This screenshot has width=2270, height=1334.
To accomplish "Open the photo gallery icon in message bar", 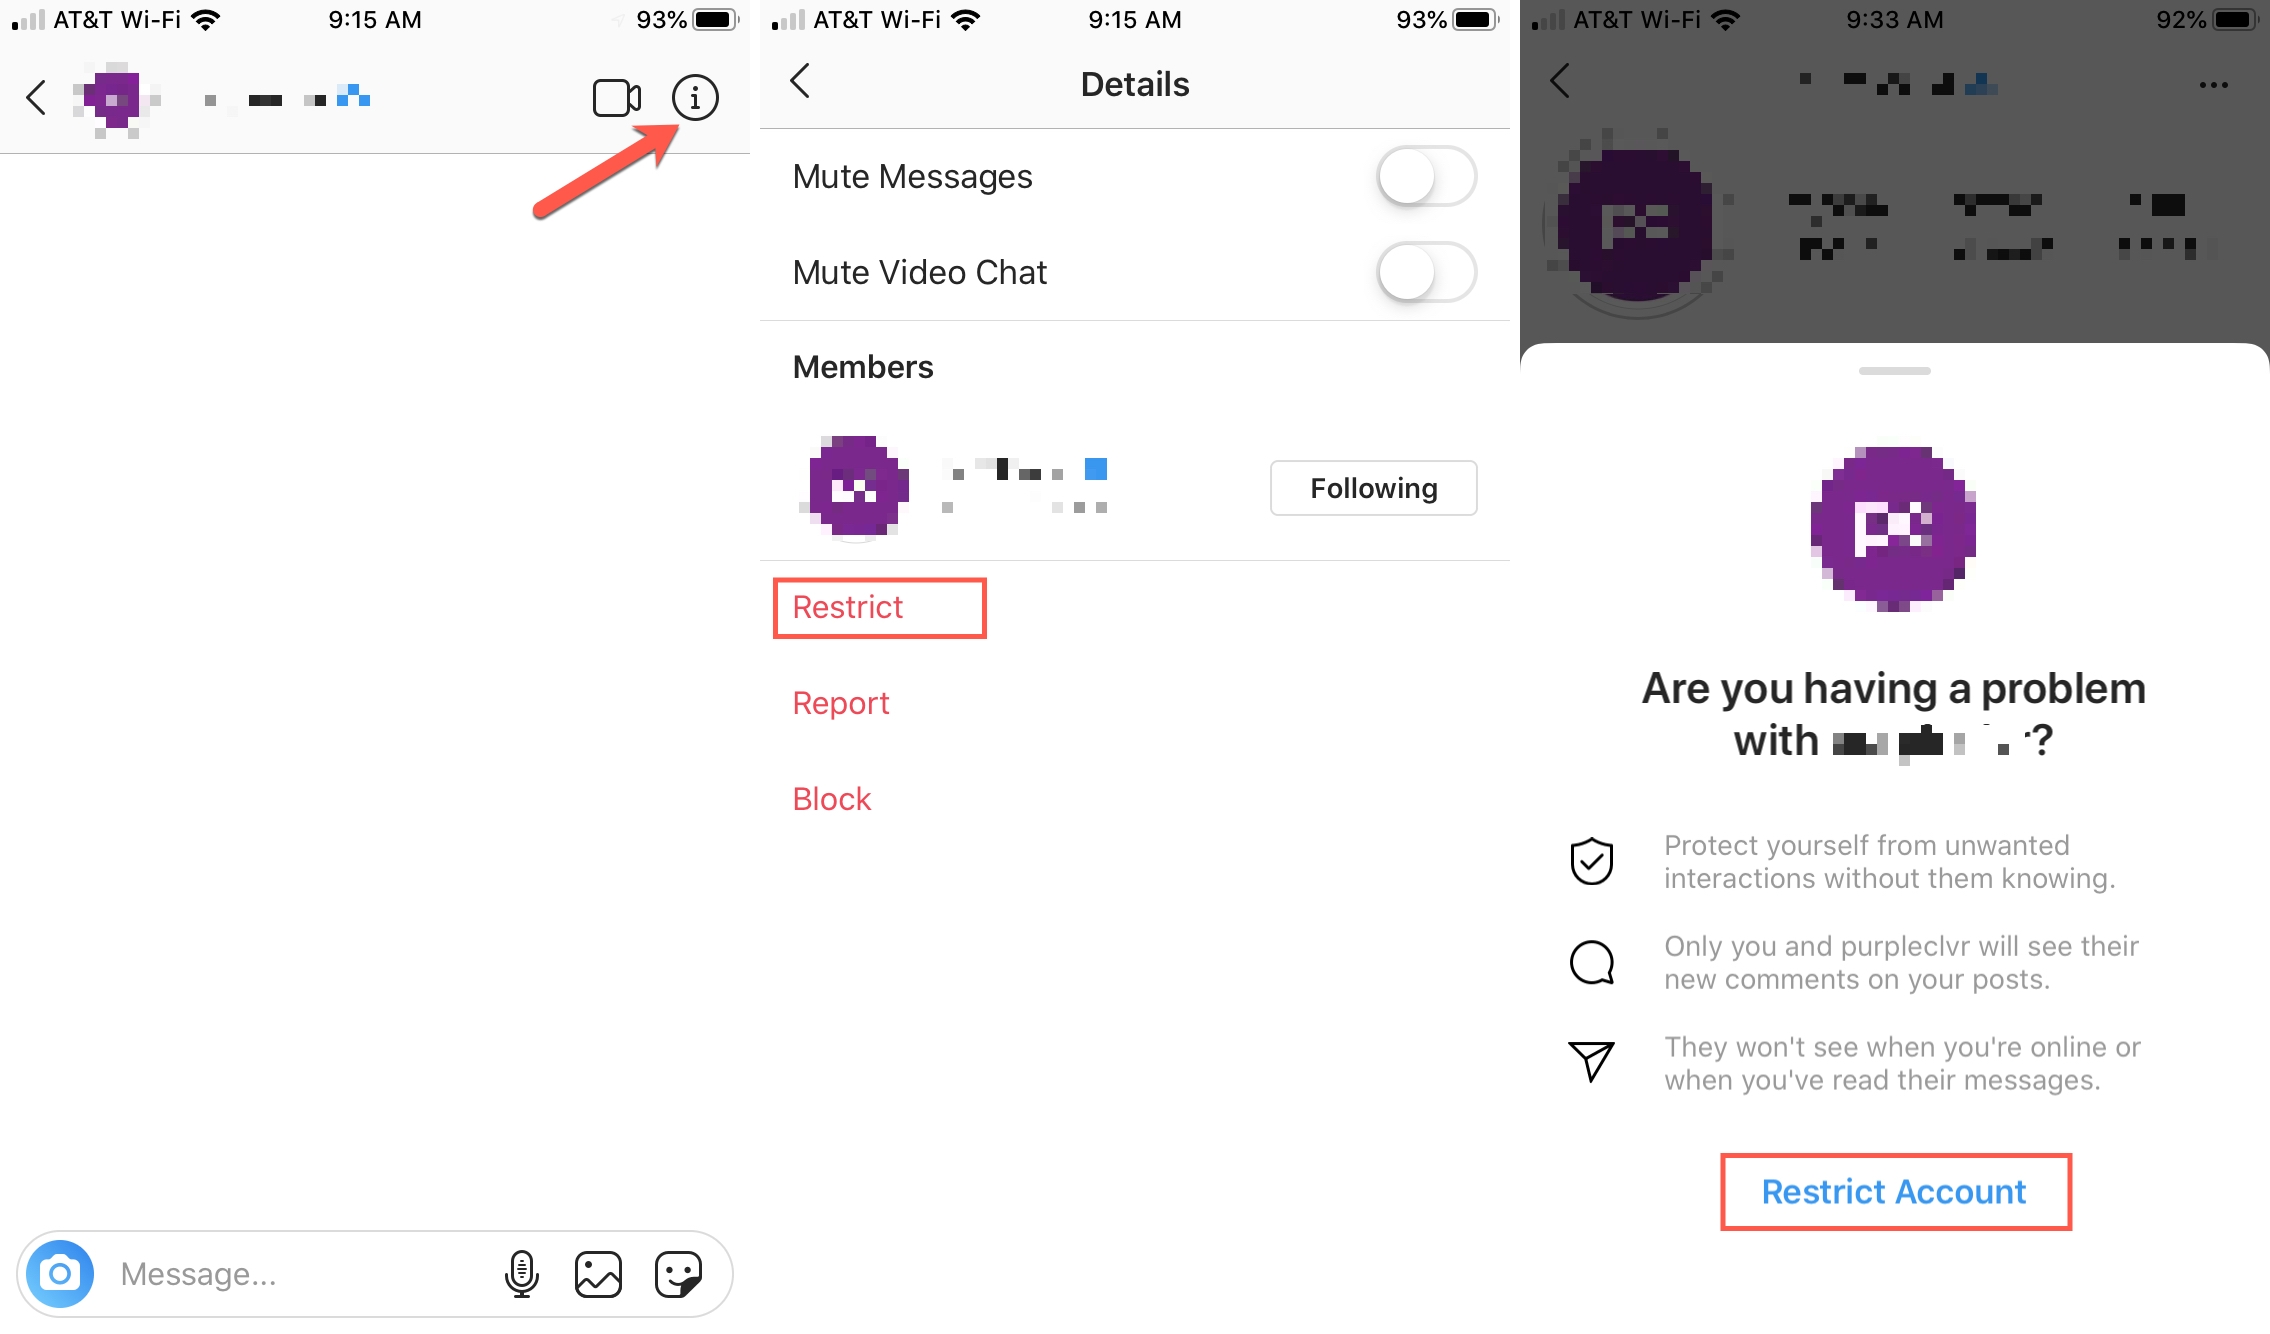I will (598, 1274).
